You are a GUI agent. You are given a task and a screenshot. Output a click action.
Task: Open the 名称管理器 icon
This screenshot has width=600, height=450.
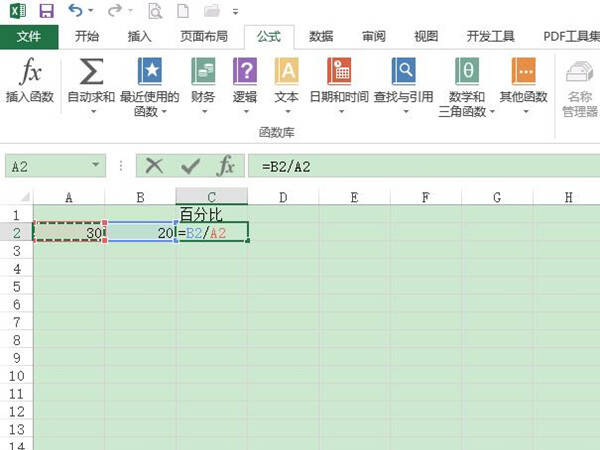point(579,72)
